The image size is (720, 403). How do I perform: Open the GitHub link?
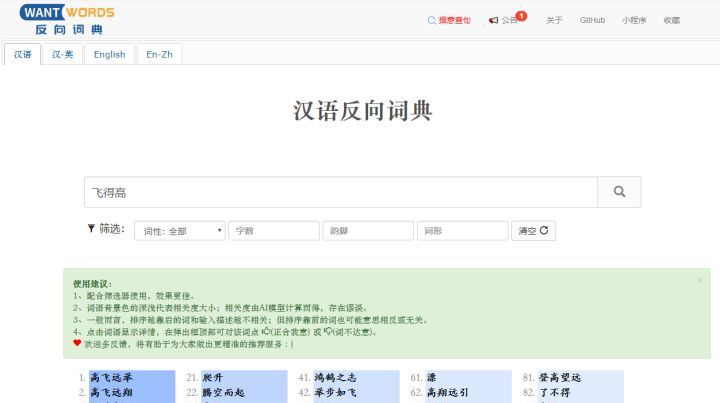(x=592, y=20)
